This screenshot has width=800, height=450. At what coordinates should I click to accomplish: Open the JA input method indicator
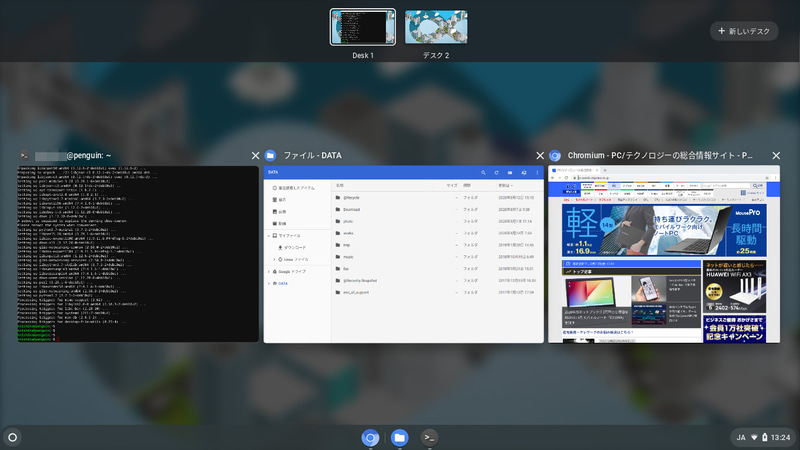click(741, 437)
